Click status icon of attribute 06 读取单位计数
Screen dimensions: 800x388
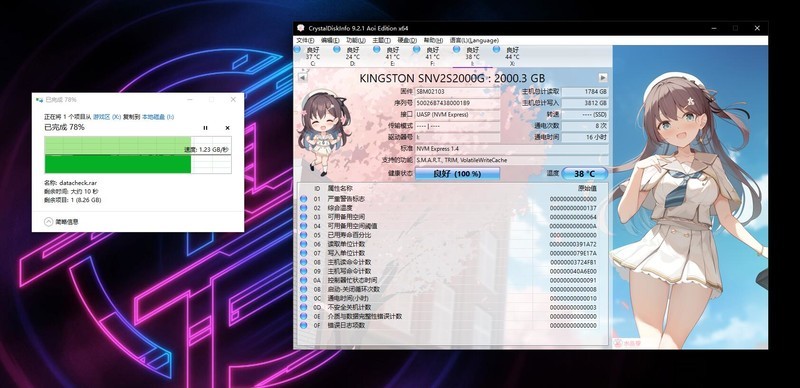point(304,244)
